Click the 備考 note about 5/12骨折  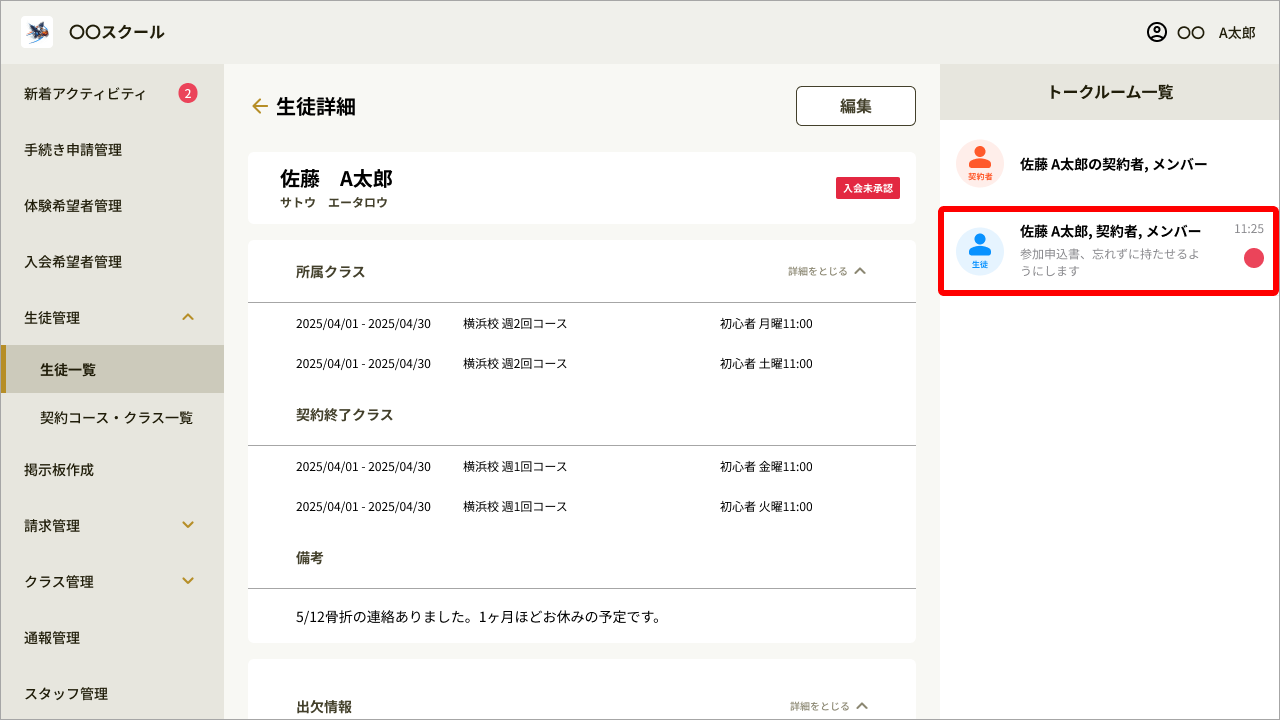point(479,616)
